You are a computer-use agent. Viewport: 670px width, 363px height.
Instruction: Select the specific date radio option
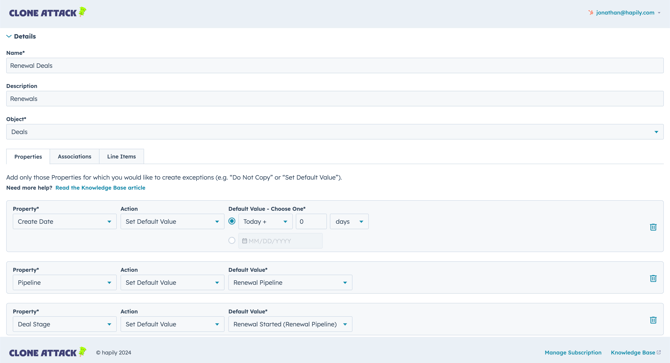point(232,241)
